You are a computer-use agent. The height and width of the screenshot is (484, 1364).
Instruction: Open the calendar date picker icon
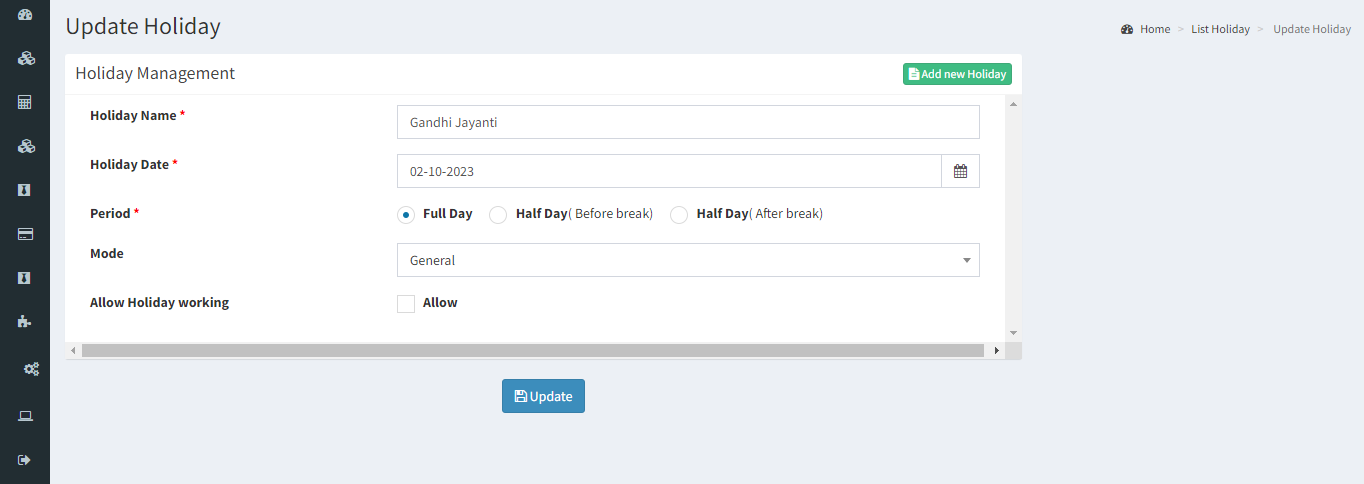(960, 171)
